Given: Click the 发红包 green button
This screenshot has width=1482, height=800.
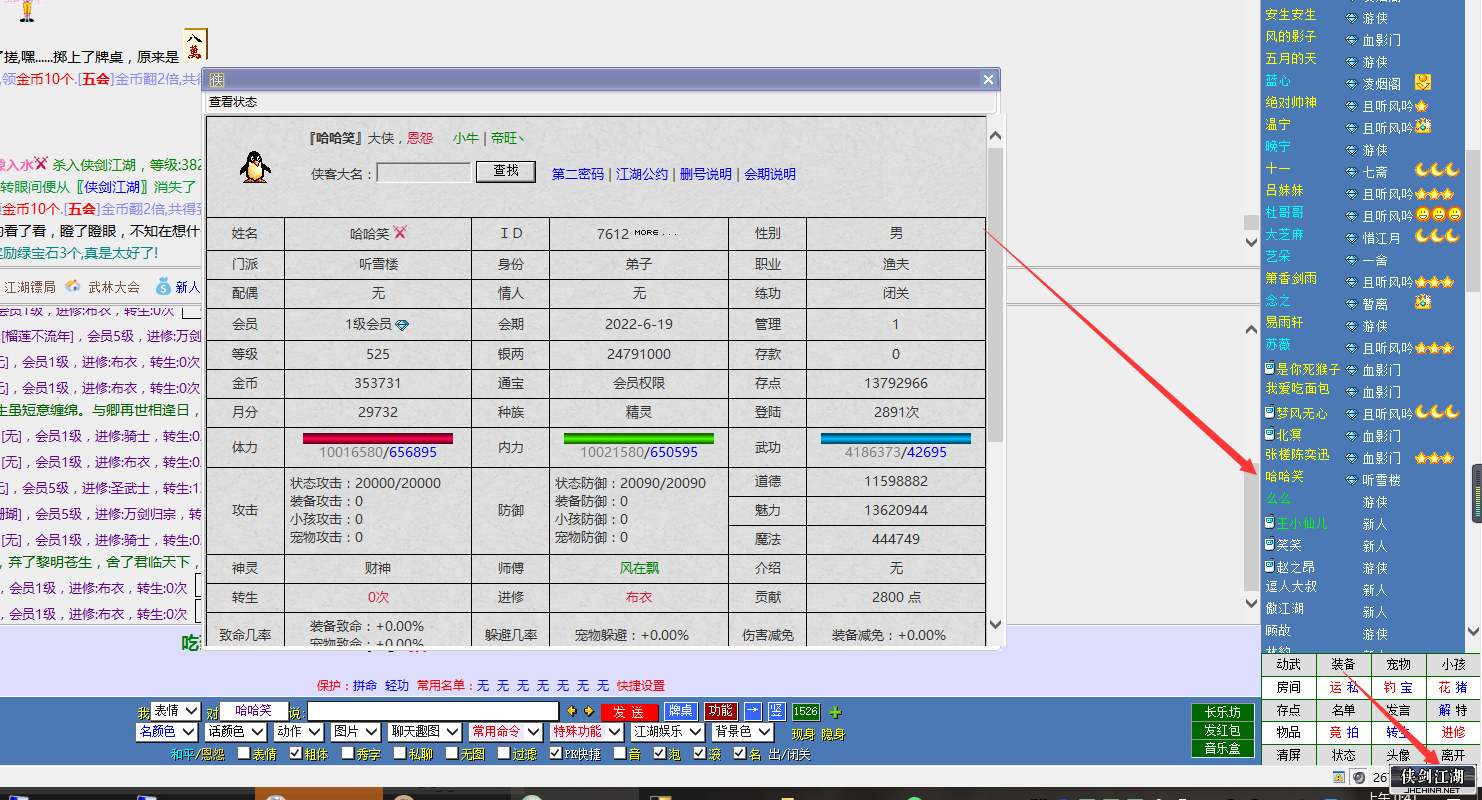Looking at the screenshot, I should coord(1222,731).
